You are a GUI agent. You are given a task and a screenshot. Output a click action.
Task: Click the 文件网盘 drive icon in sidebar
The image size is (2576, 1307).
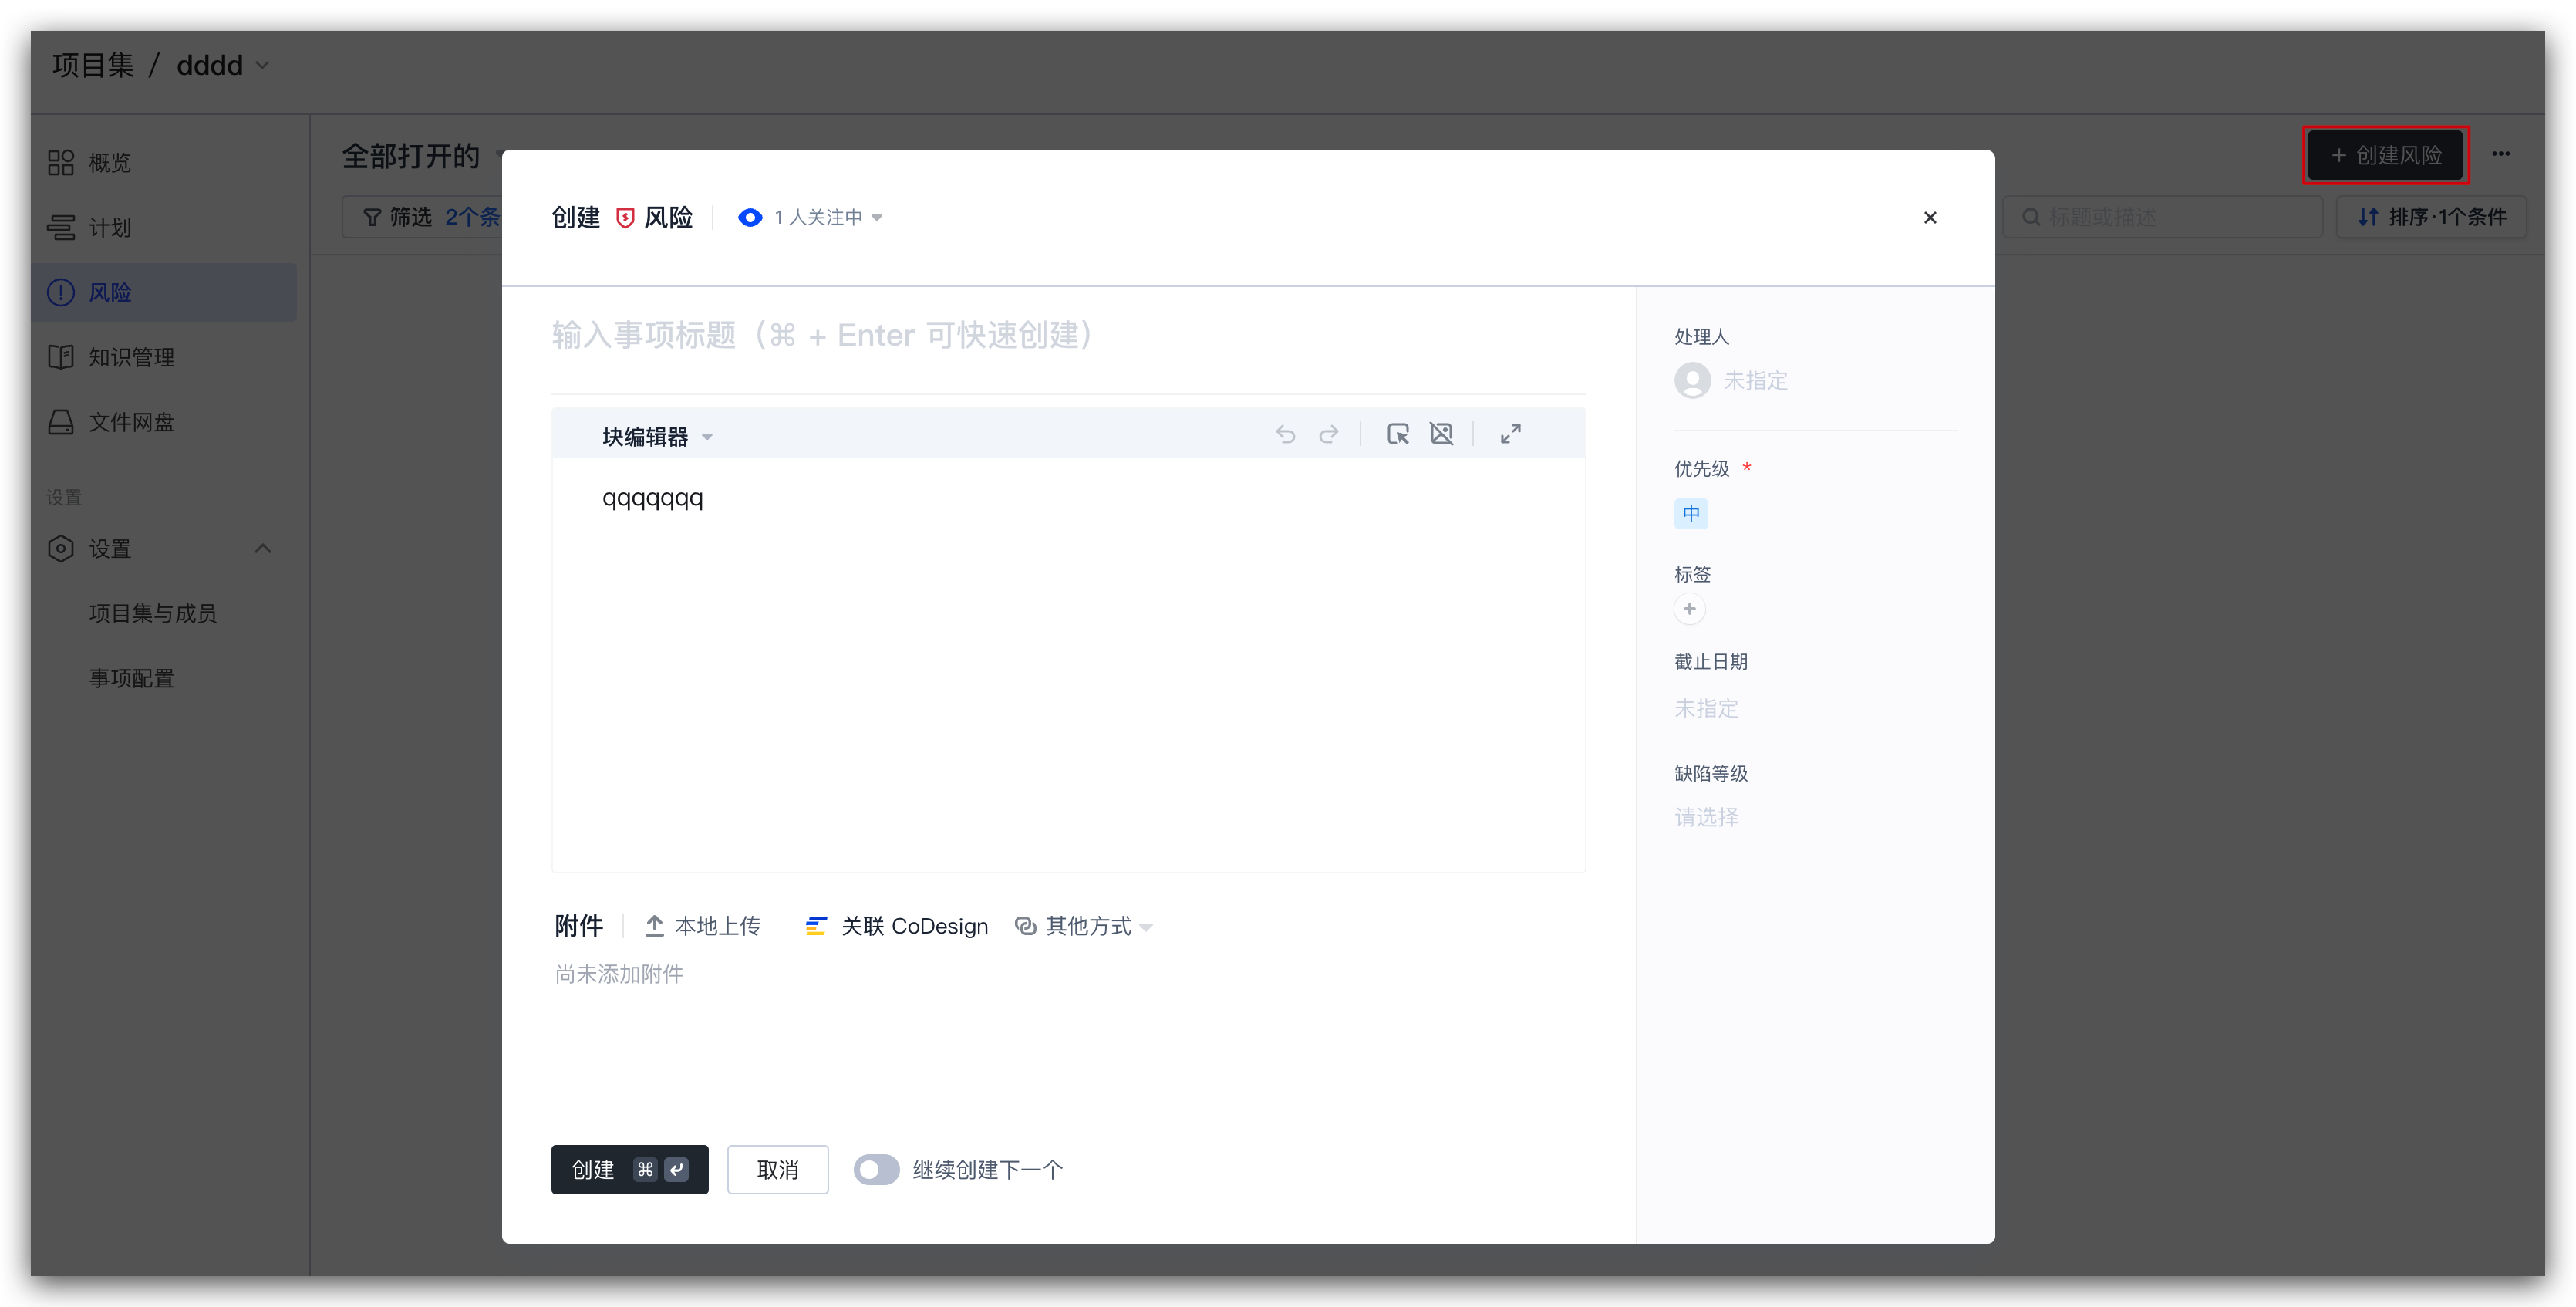click(61, 422)
